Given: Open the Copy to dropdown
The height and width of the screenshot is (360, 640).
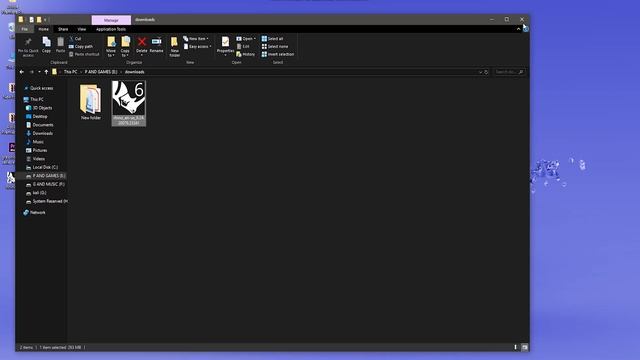Looking at the screenshot, I should [125, 47].
